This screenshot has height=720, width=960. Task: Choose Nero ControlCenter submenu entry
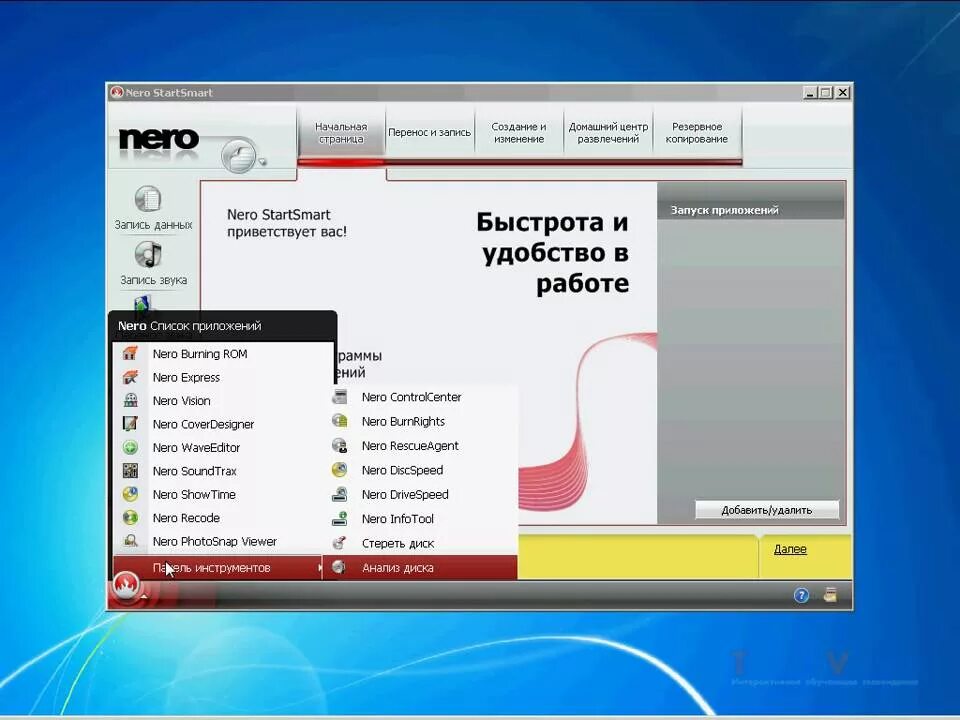(x=420, y=397)
